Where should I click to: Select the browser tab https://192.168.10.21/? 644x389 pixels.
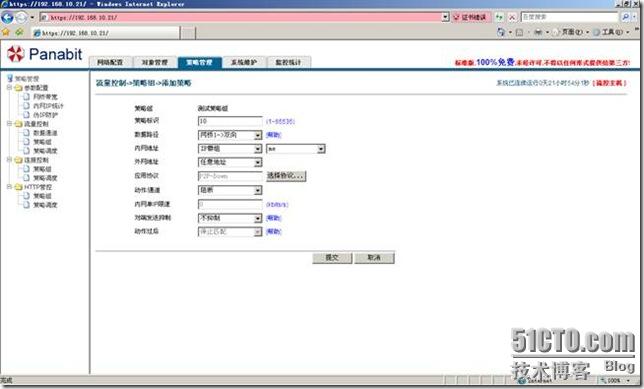(x=106, y=33)
